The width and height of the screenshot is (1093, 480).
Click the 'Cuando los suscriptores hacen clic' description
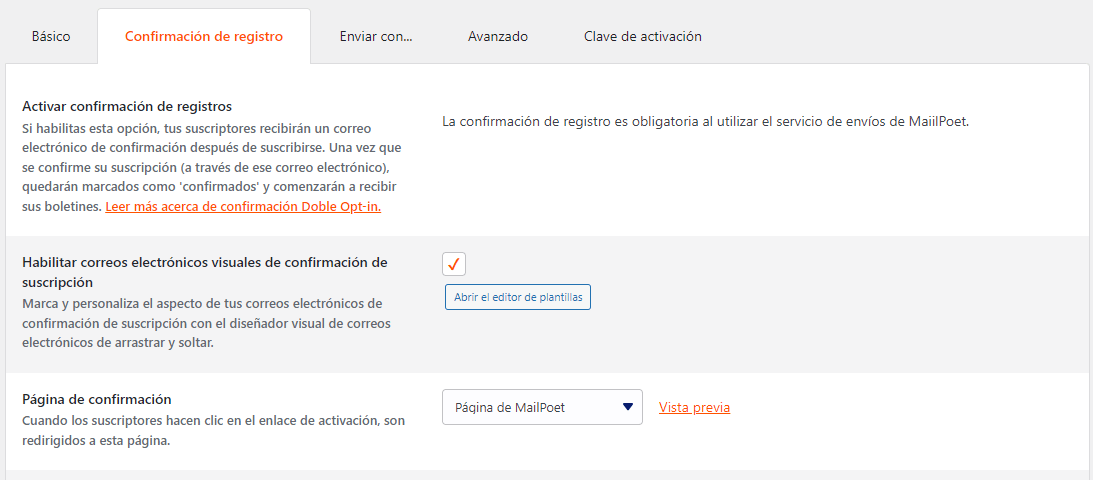[214, 431]
